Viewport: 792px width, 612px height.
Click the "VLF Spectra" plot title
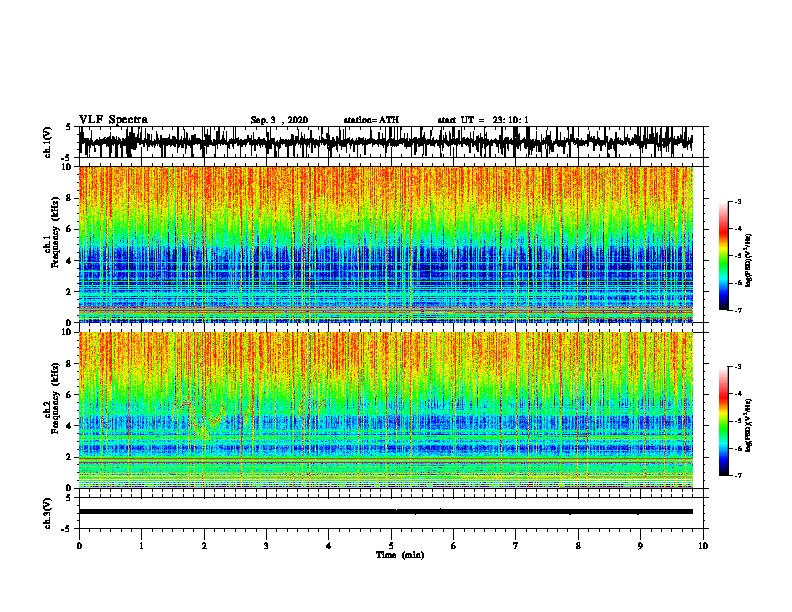pos(113,120)
